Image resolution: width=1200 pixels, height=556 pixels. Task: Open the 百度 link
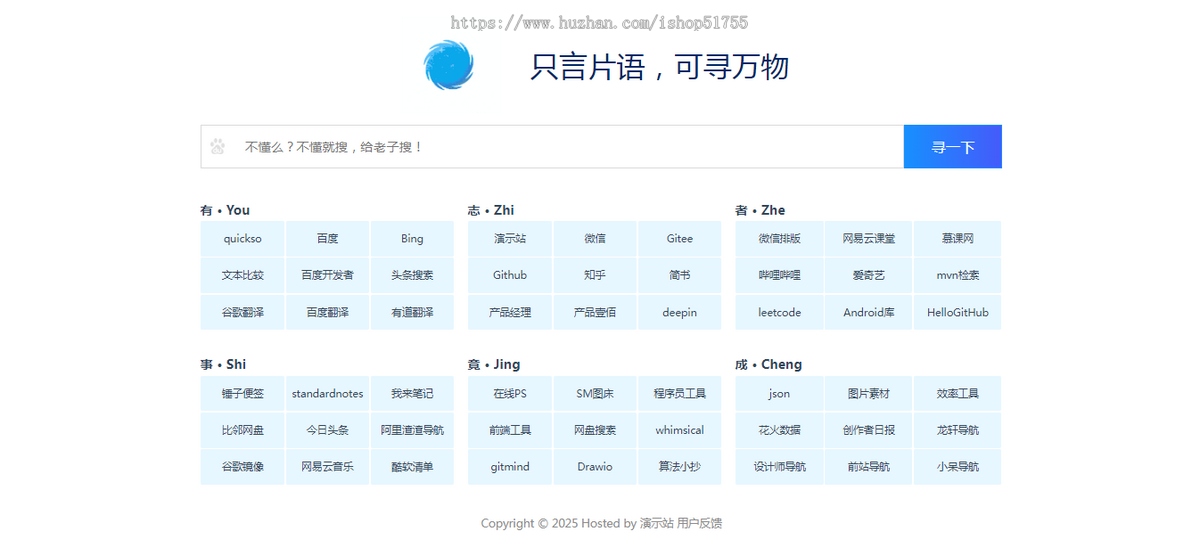[328, 239]
